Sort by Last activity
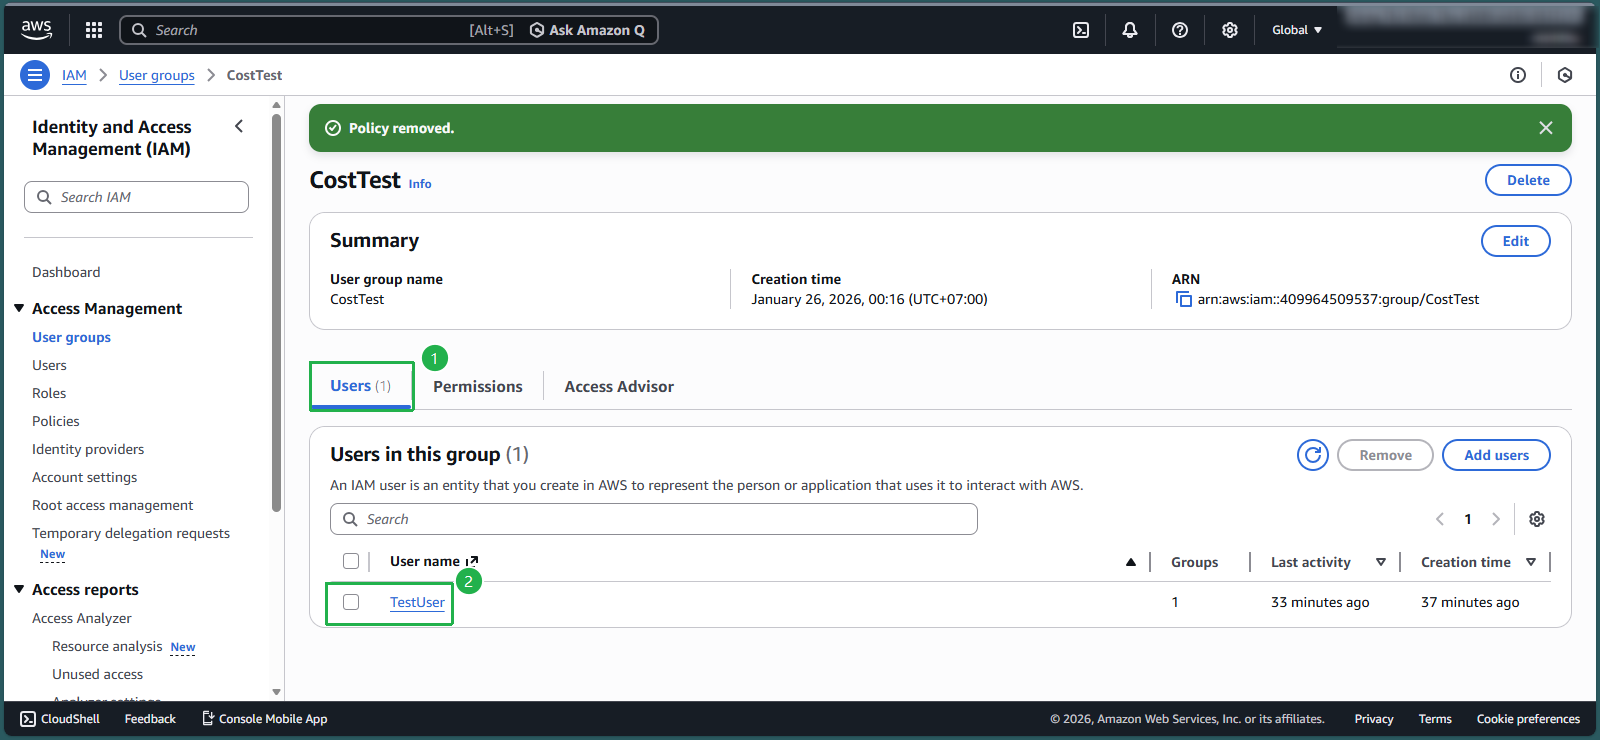1600x740 pixels. point(1381,562)
